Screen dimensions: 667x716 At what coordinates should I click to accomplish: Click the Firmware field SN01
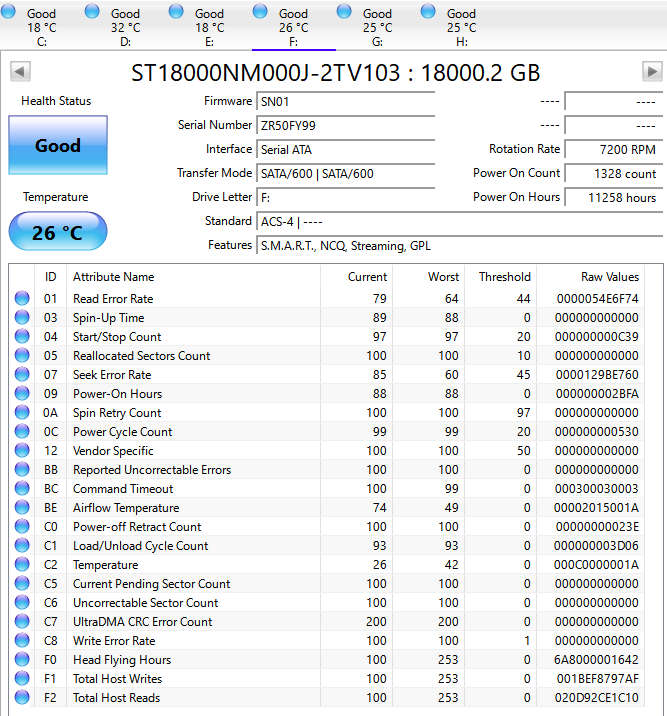tap(346, 101)
